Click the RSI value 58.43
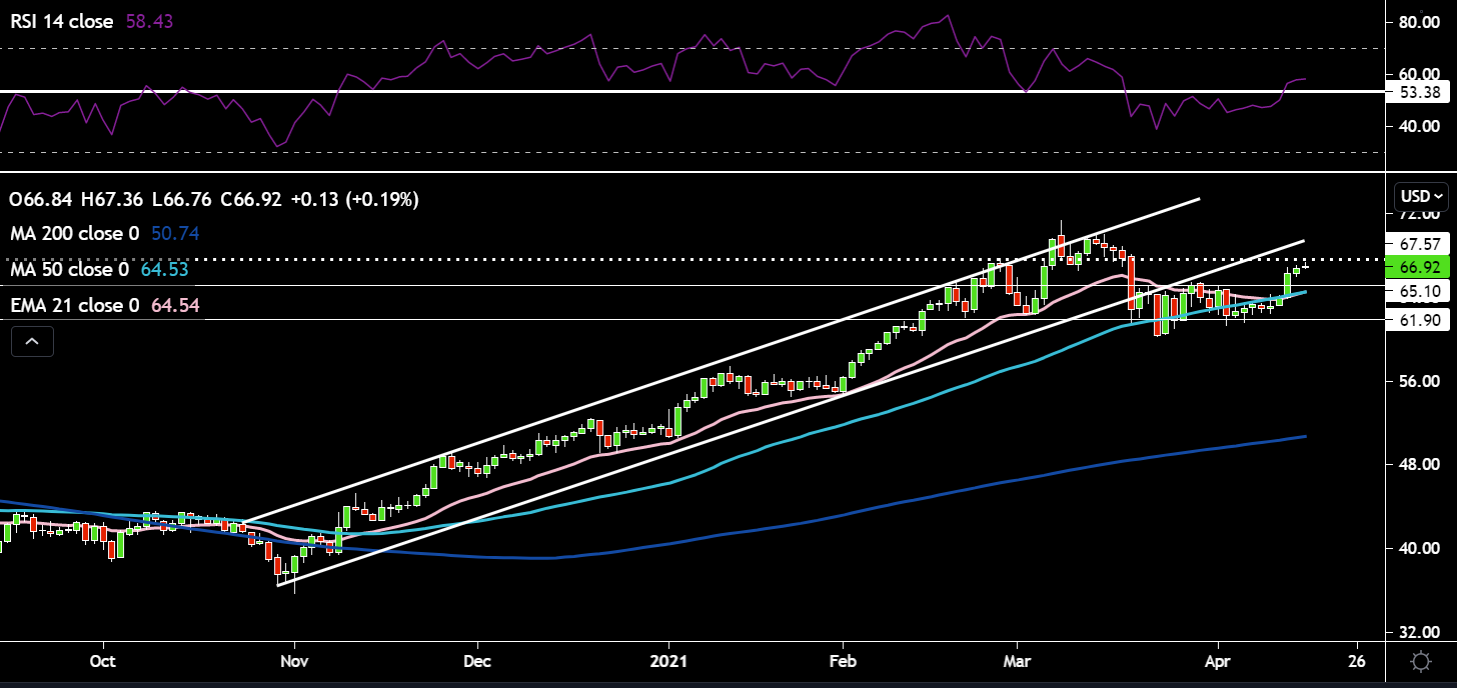This screenshot has height=688, width=1457. [x=150, y=21]
